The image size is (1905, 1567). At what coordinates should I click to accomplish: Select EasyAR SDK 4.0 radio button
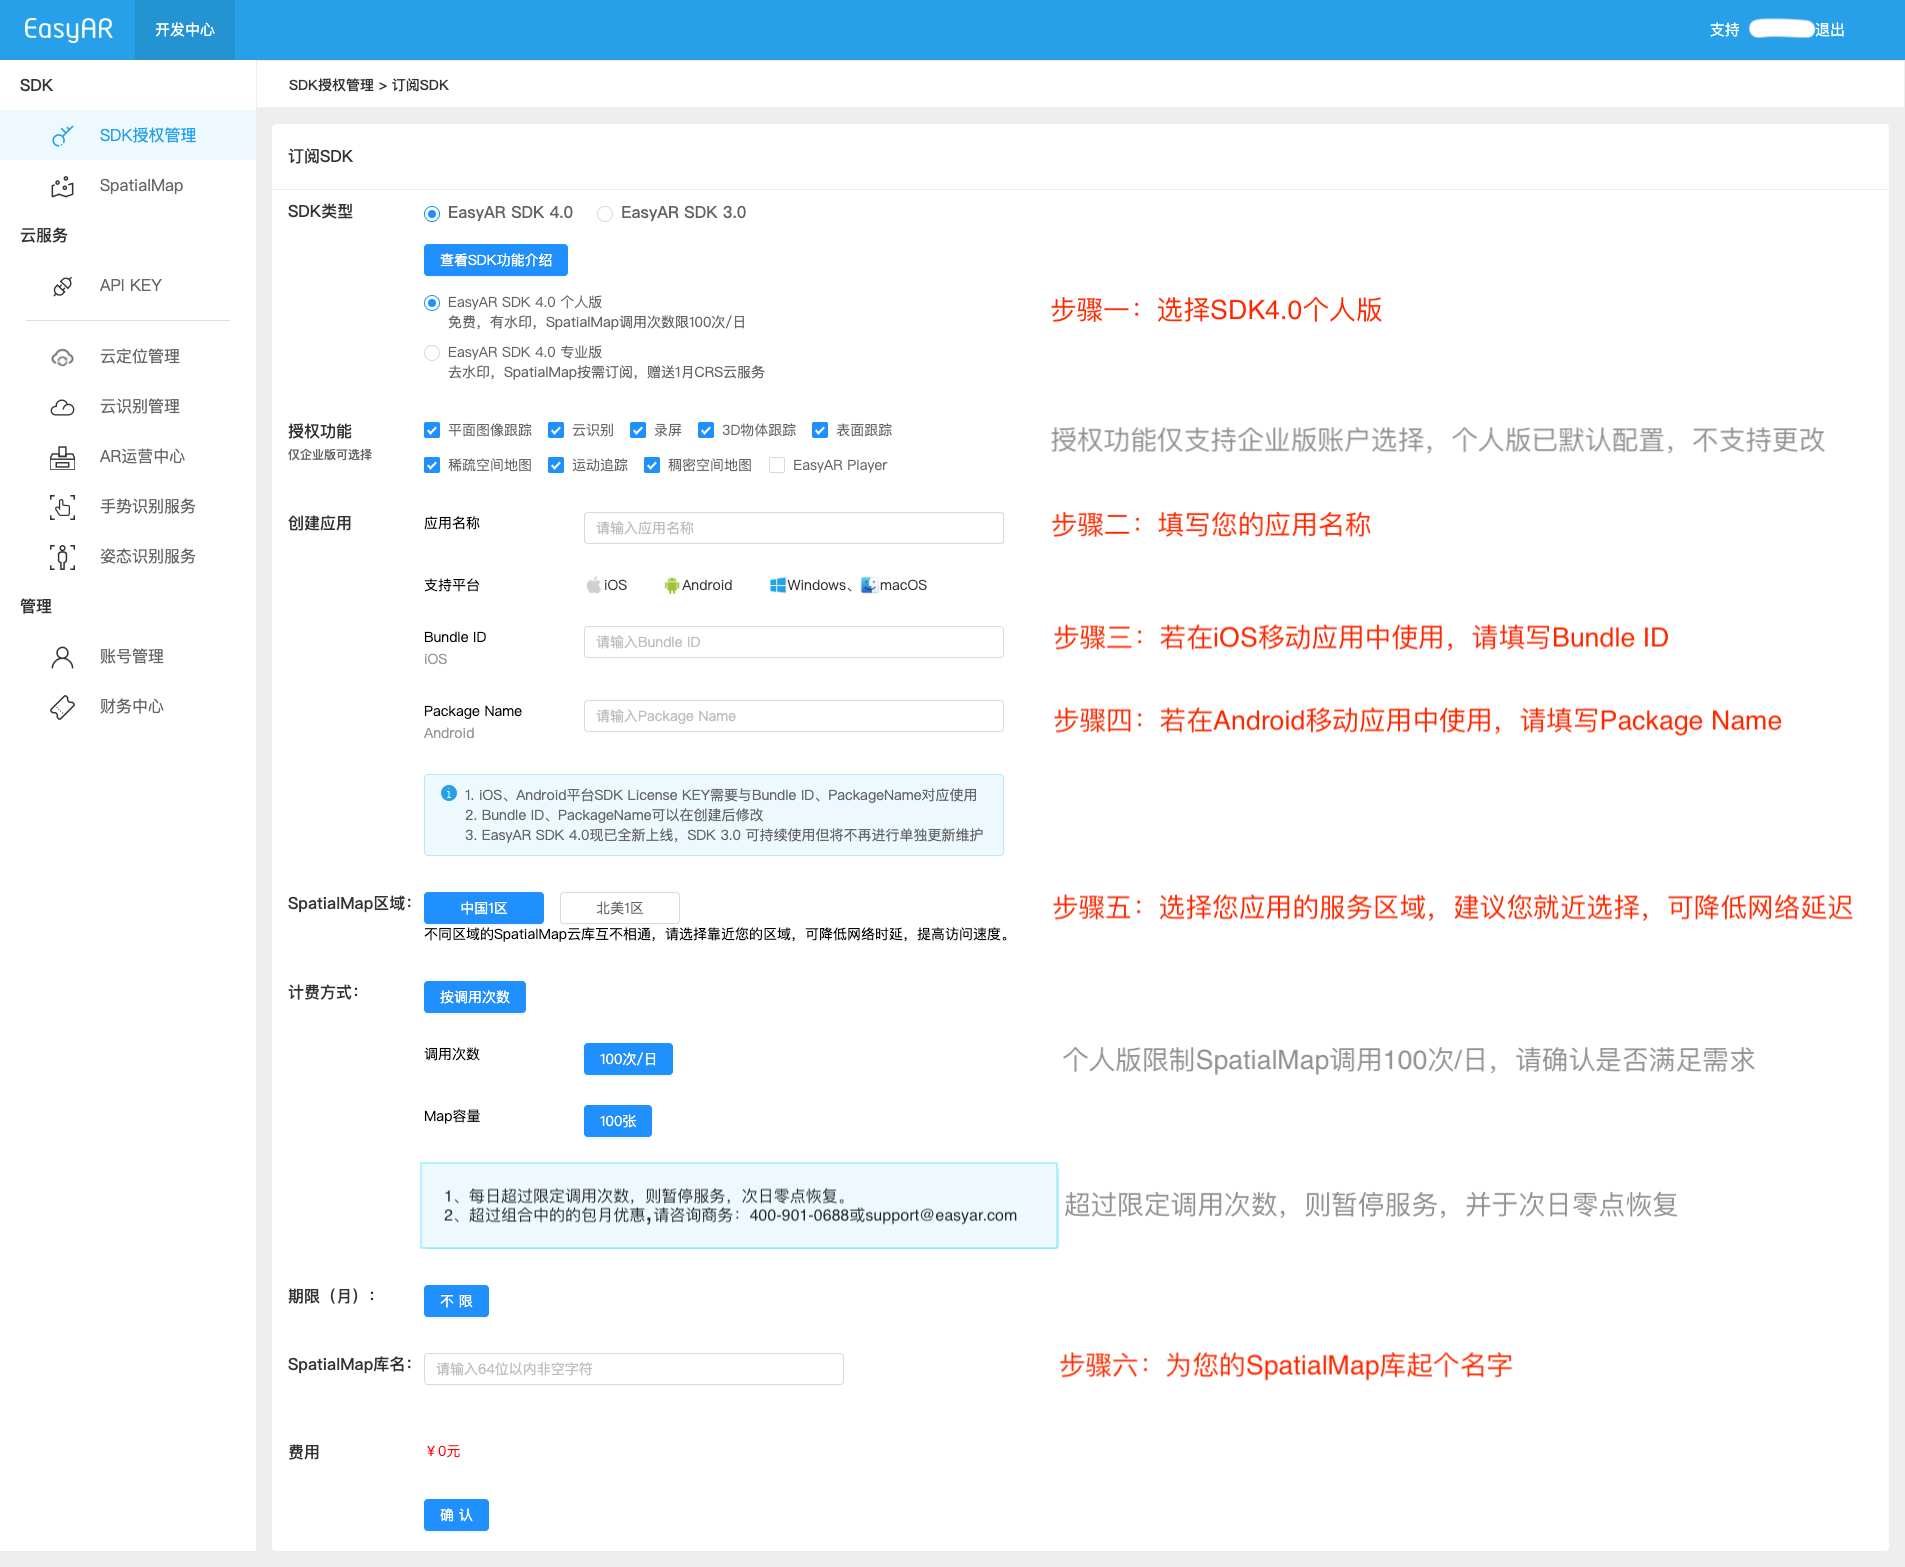pyautogui.click(x=432, y=213)
